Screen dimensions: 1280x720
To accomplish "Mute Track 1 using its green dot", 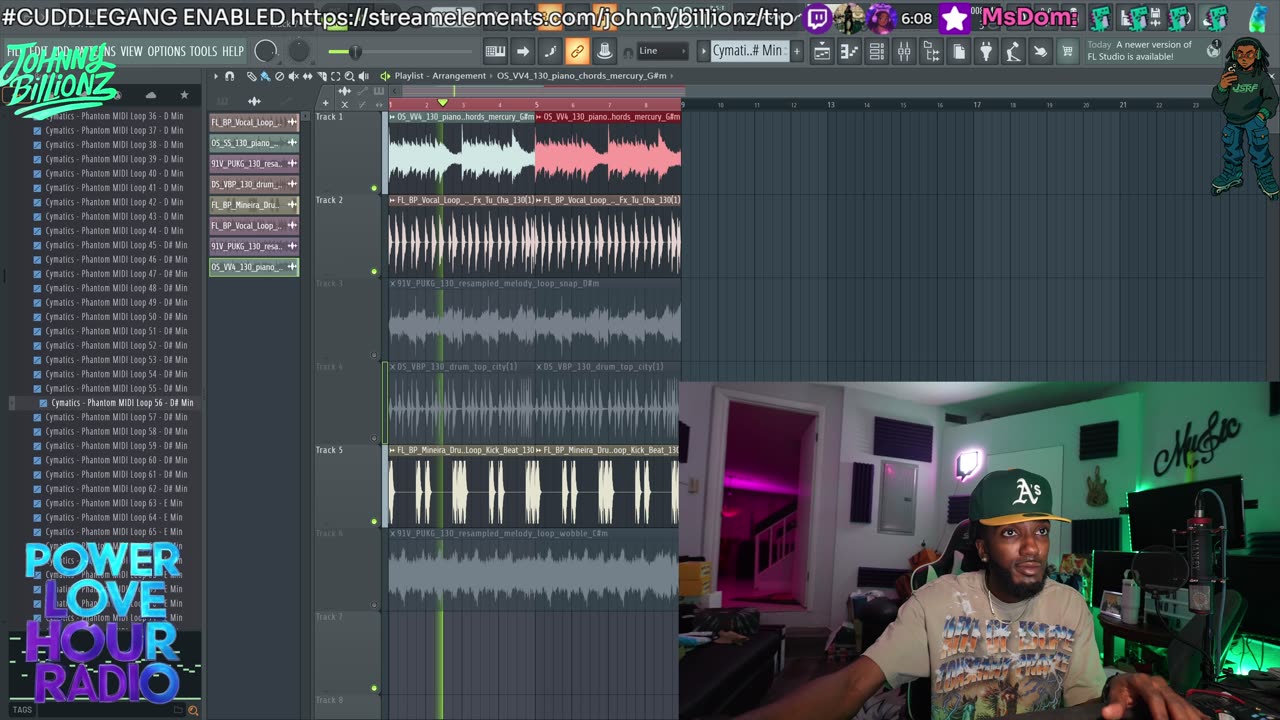I will [375, 187].
